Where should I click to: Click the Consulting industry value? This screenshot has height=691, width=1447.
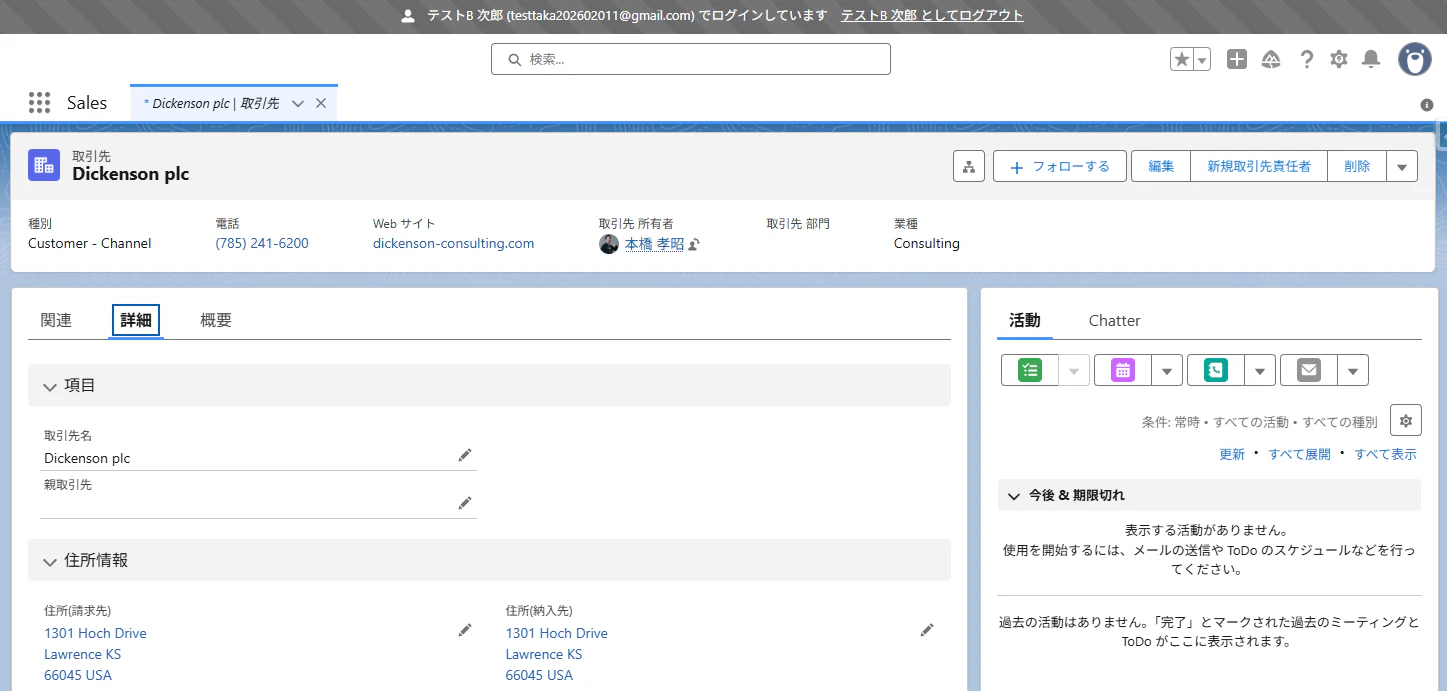[x=926, y=243]
